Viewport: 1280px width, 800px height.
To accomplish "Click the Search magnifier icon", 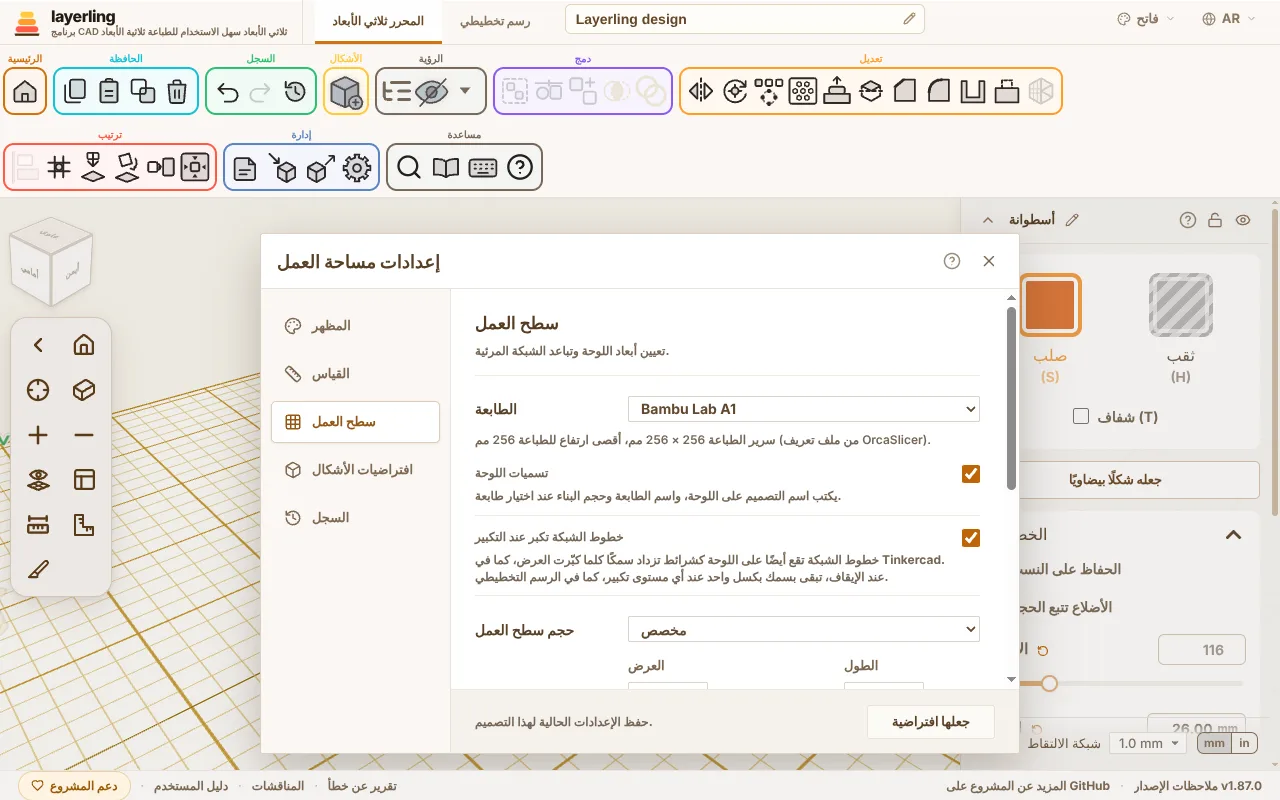I will click(x=408, y=167).
